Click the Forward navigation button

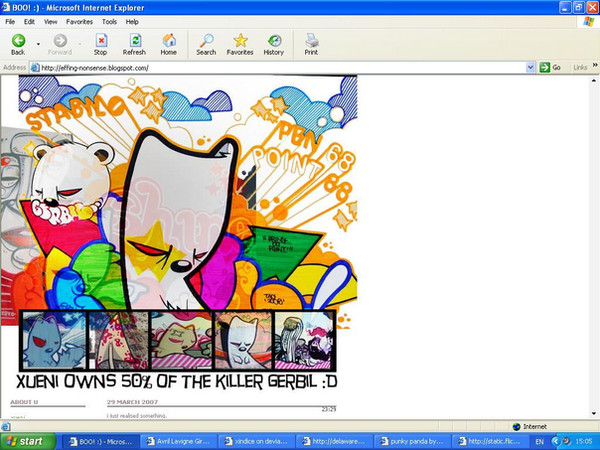60,45
